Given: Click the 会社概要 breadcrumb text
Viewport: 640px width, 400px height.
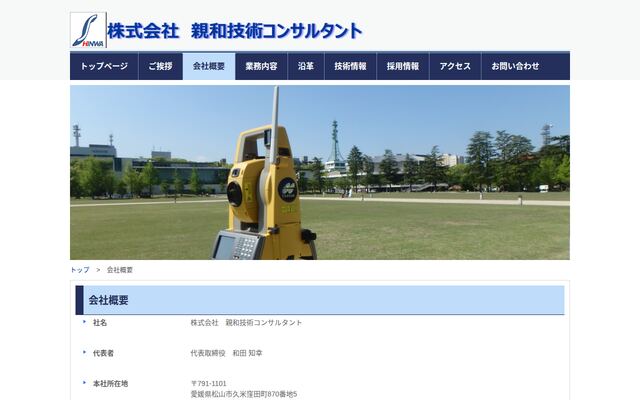Looking at the screenshot, I should 120,270.
